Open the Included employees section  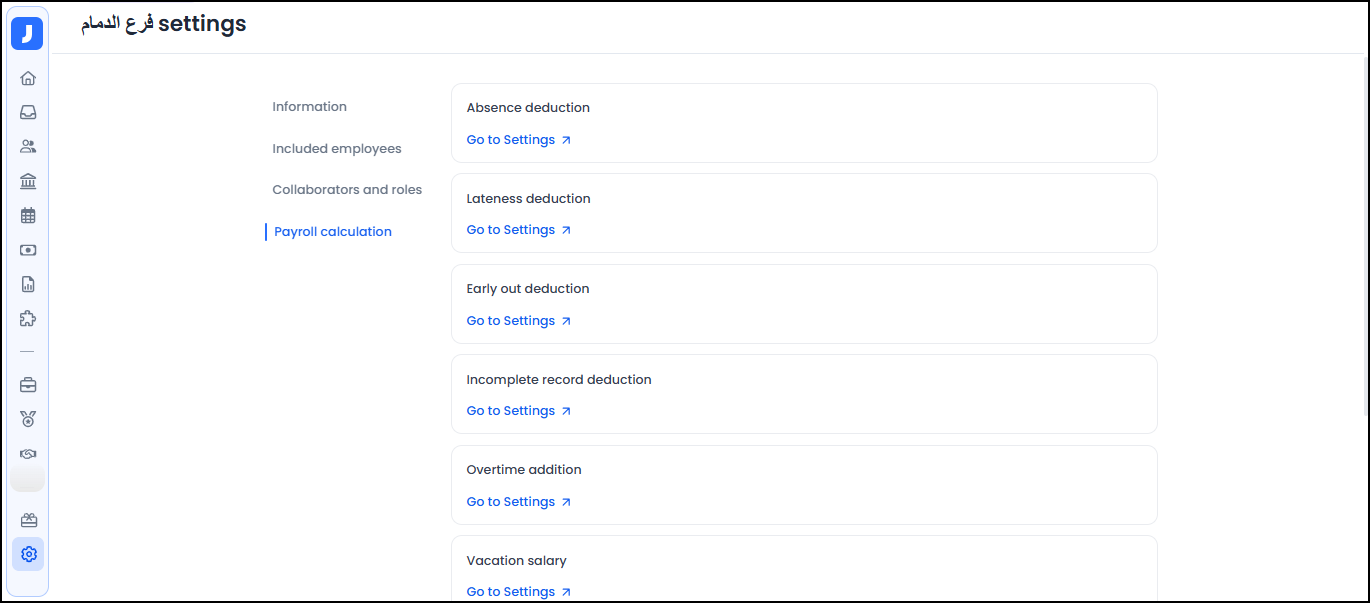pos(336,147)
